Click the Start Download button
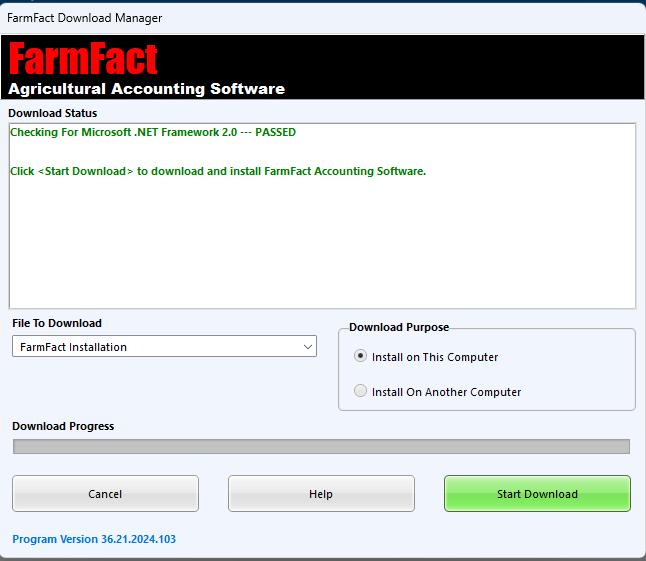 click(537, 494)
